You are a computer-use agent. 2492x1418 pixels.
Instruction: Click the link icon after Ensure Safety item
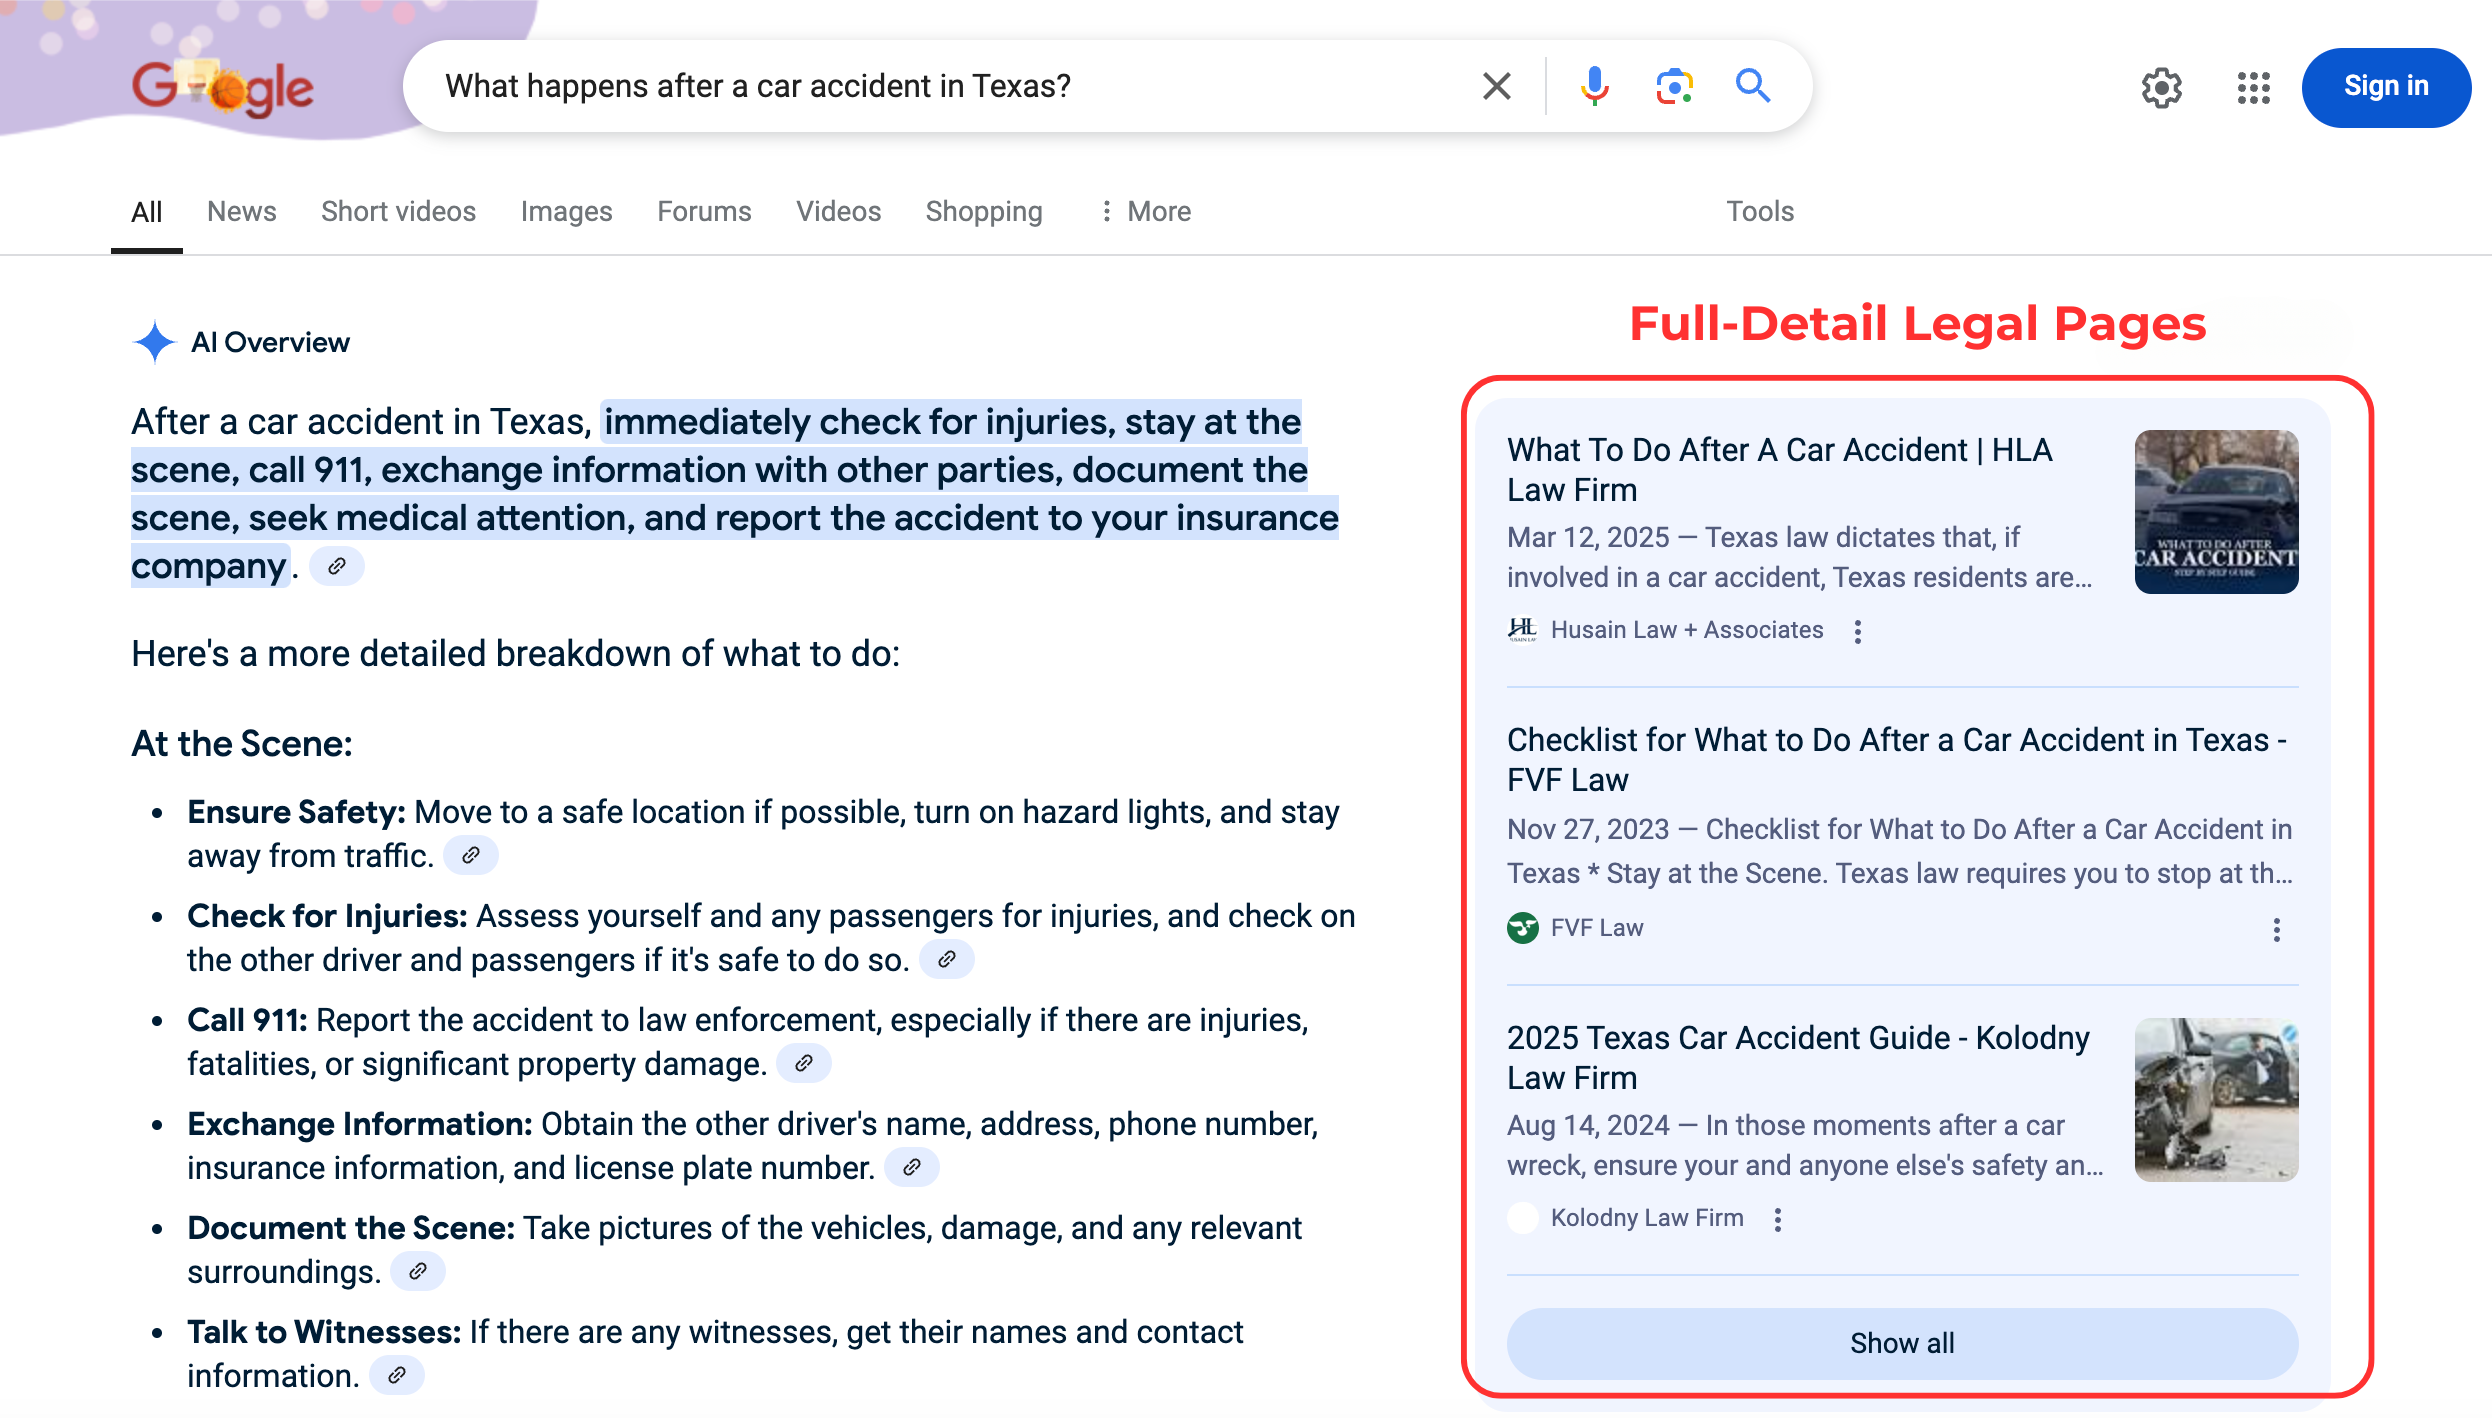(x=471, y=855)
